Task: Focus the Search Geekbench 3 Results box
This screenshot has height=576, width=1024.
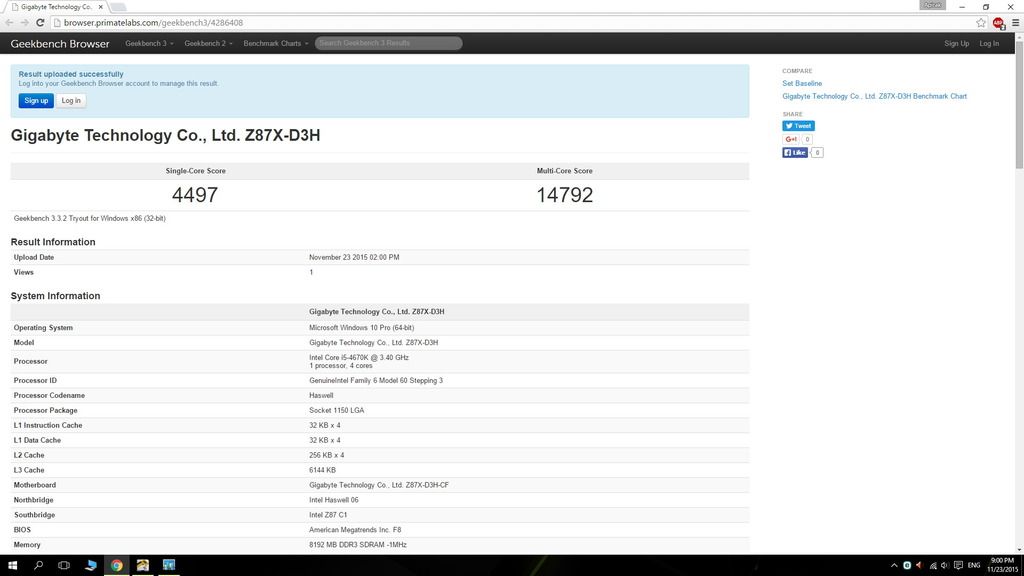Action: (389, 43)
